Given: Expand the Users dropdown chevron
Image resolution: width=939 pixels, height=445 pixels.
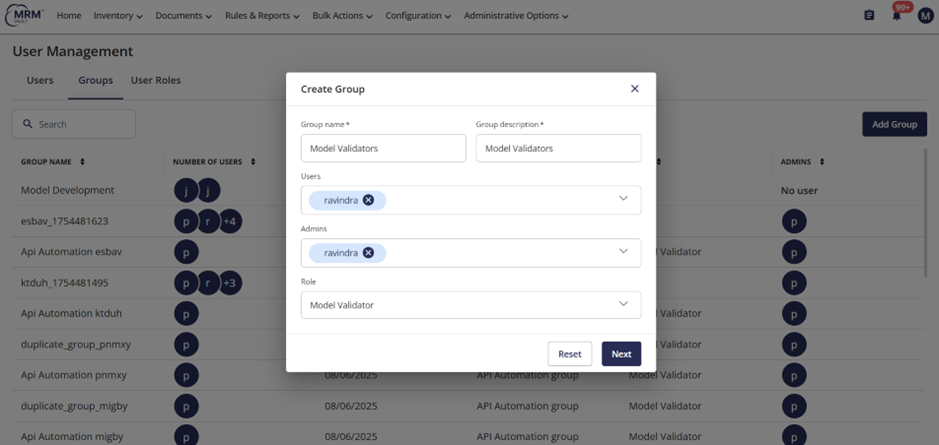Looking at the screenshot, I should click(x=623, y=199).
